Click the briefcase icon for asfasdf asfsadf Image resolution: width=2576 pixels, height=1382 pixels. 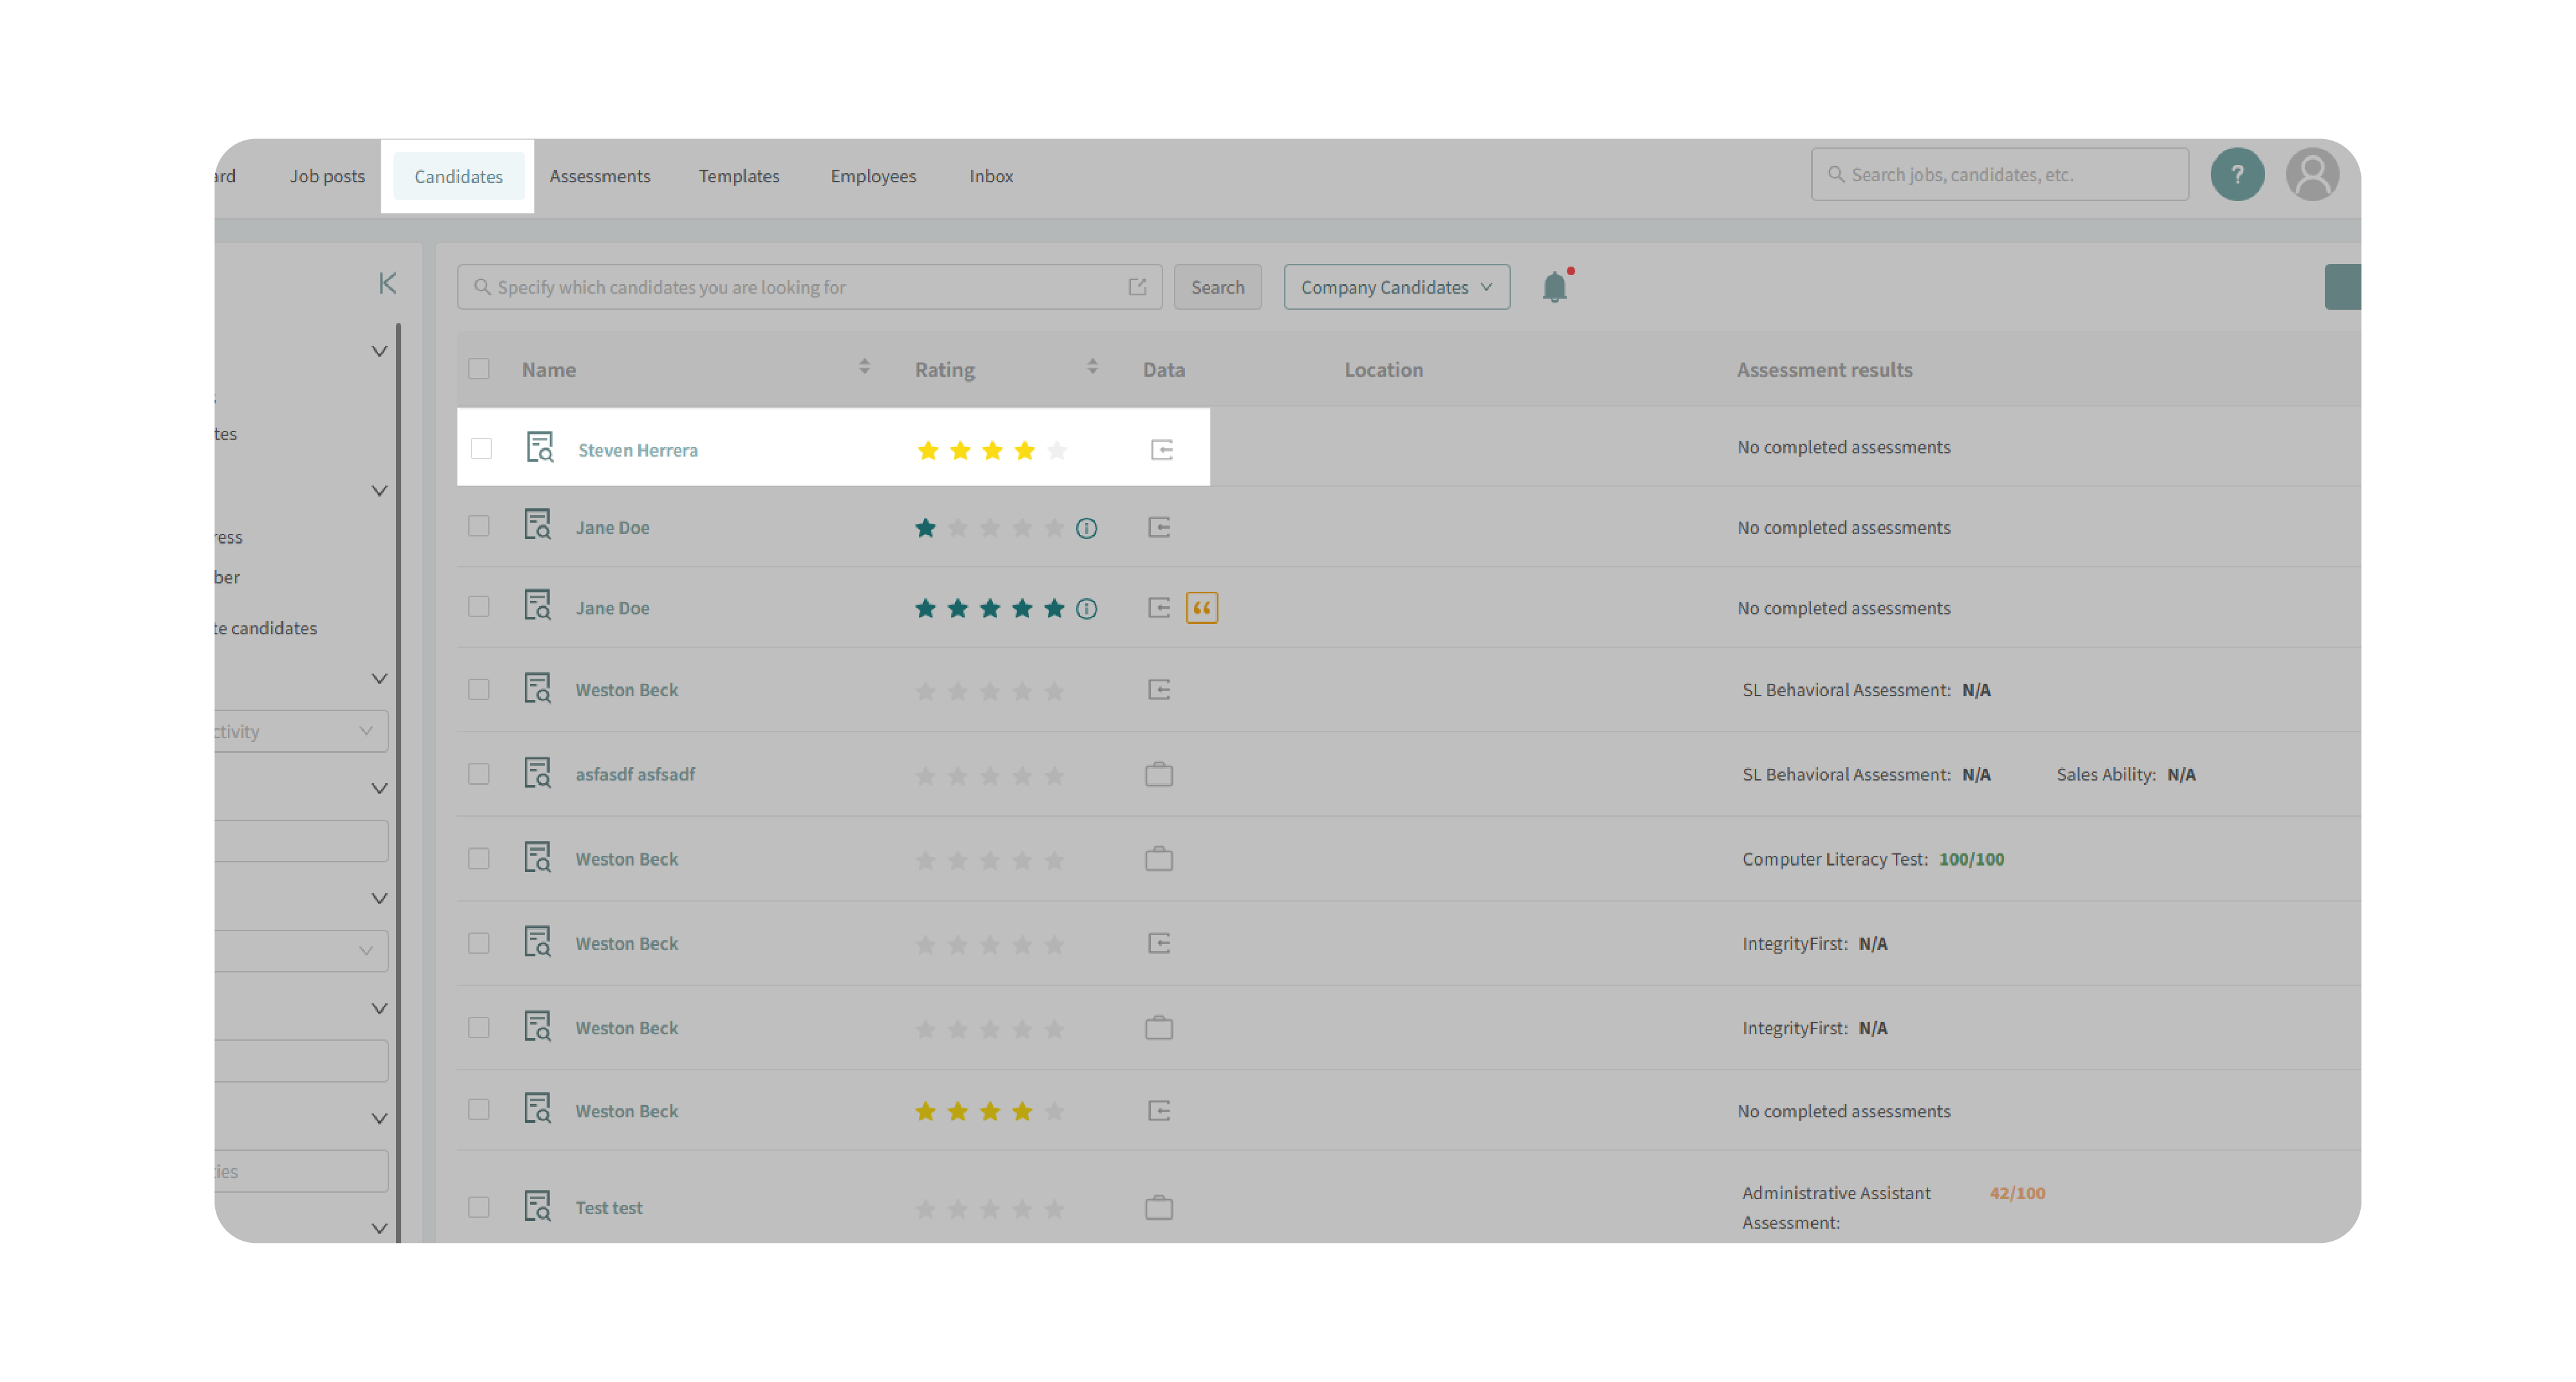point(1159,775)
